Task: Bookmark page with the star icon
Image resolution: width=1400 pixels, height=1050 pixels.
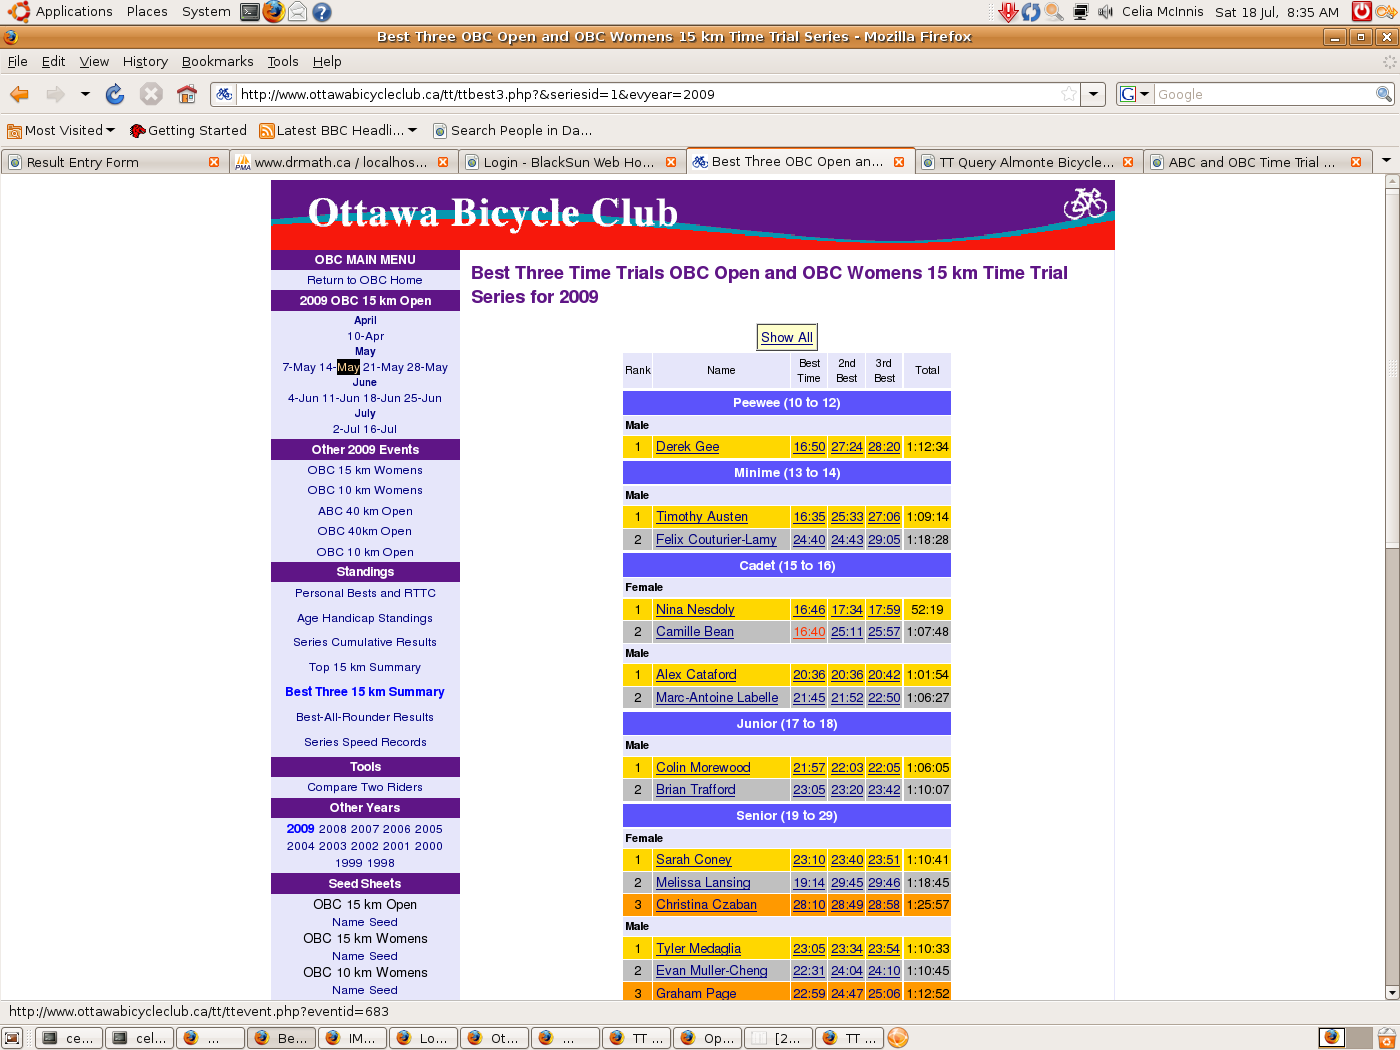Action: point(1069,94)
